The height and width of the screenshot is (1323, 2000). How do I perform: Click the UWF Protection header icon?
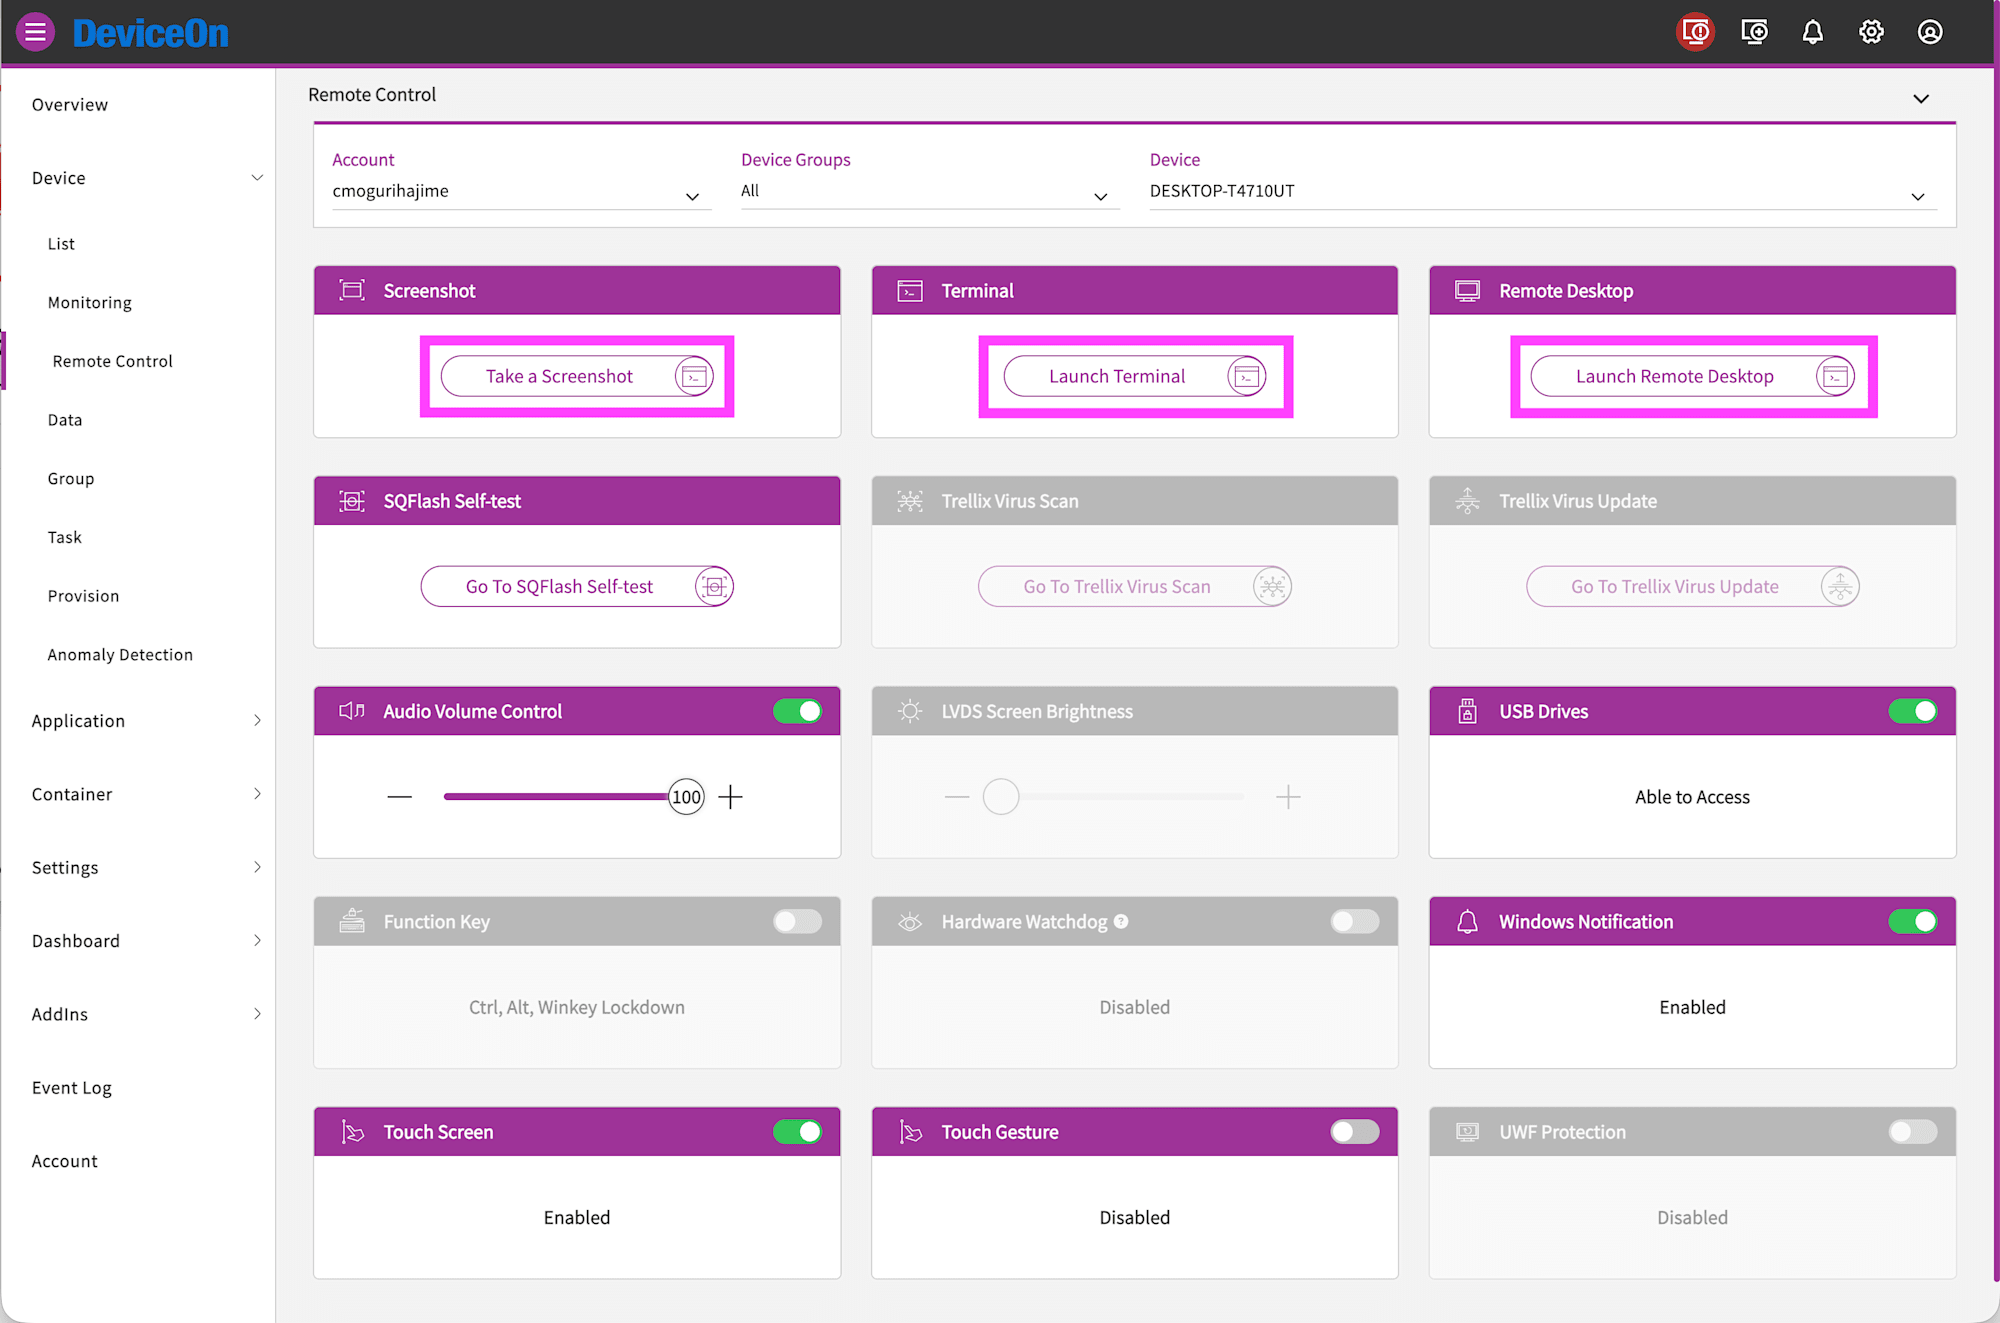tap(1467, 1132)
